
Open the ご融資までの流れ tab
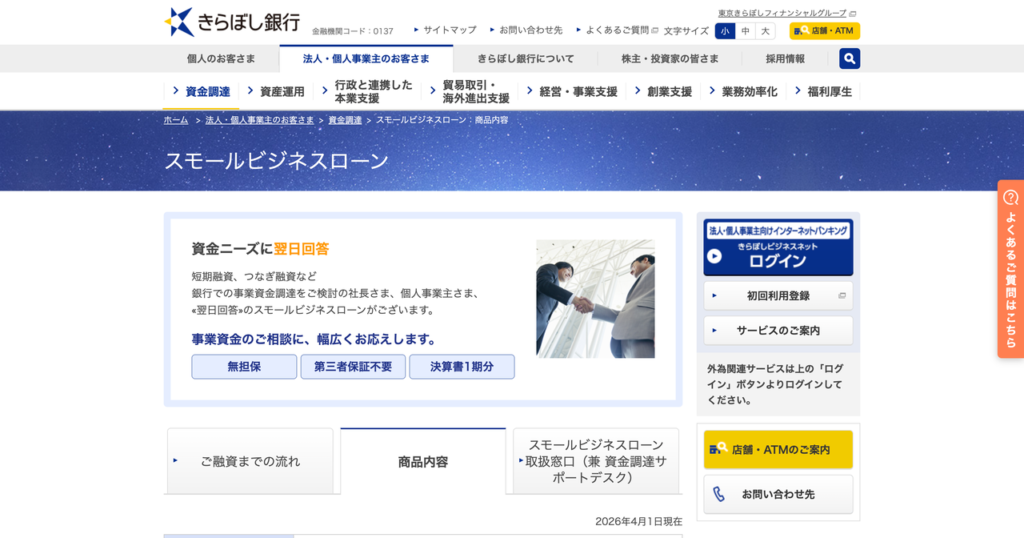(x=250, y=462)
